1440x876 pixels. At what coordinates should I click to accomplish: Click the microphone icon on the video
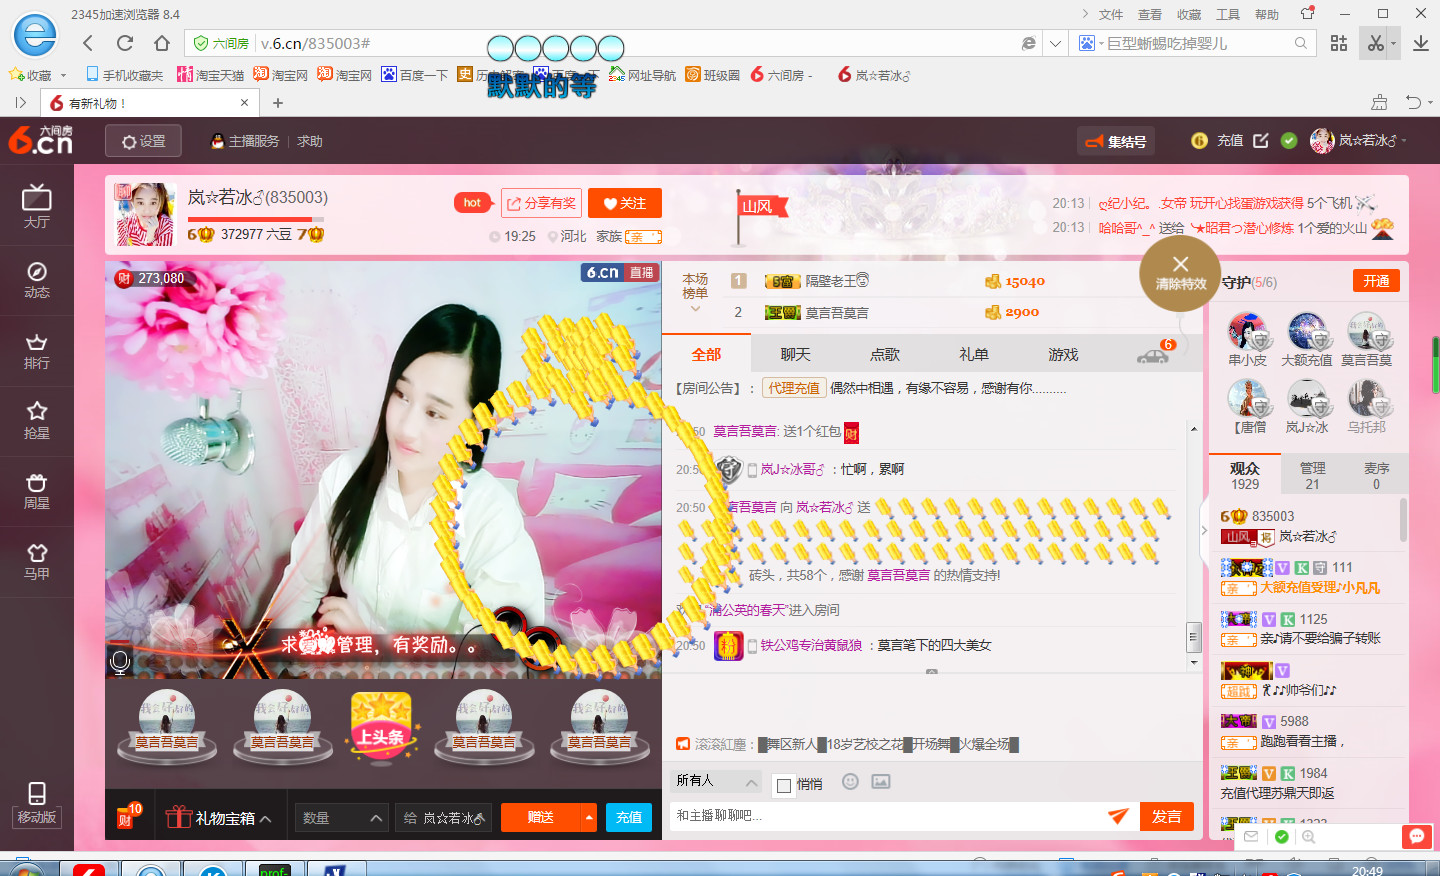[x=120, y=661]
